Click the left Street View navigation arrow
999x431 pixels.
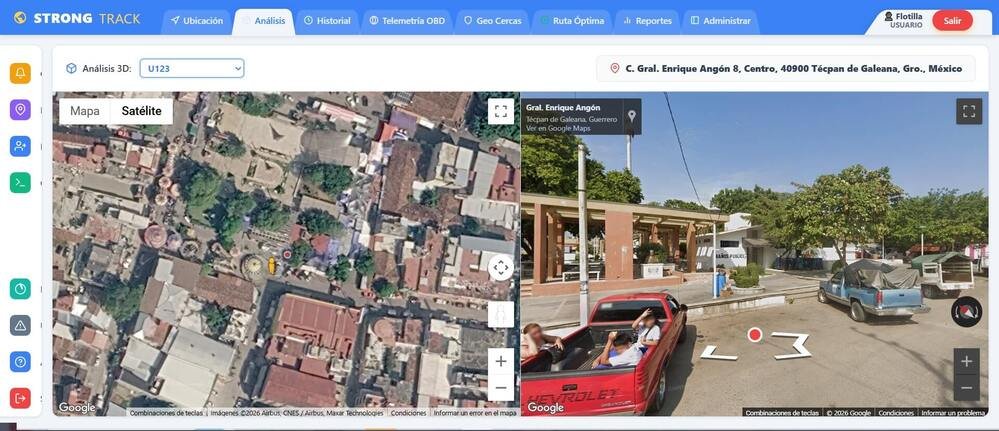tap(719, 353)
